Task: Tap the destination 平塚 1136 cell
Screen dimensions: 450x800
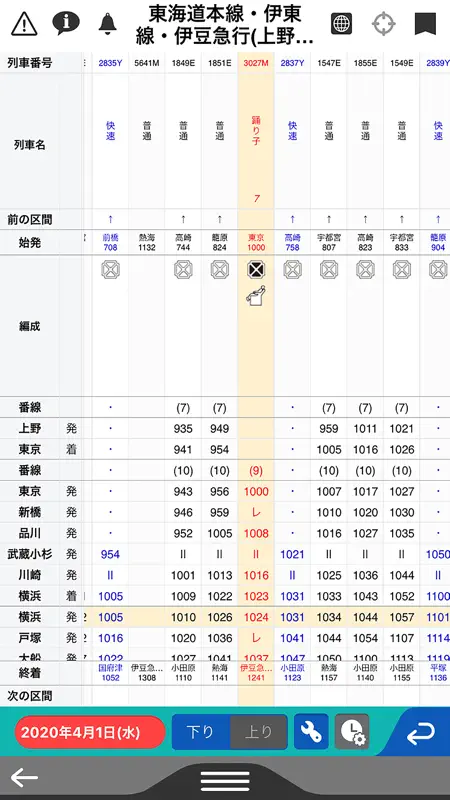Action: click(438, 672)
